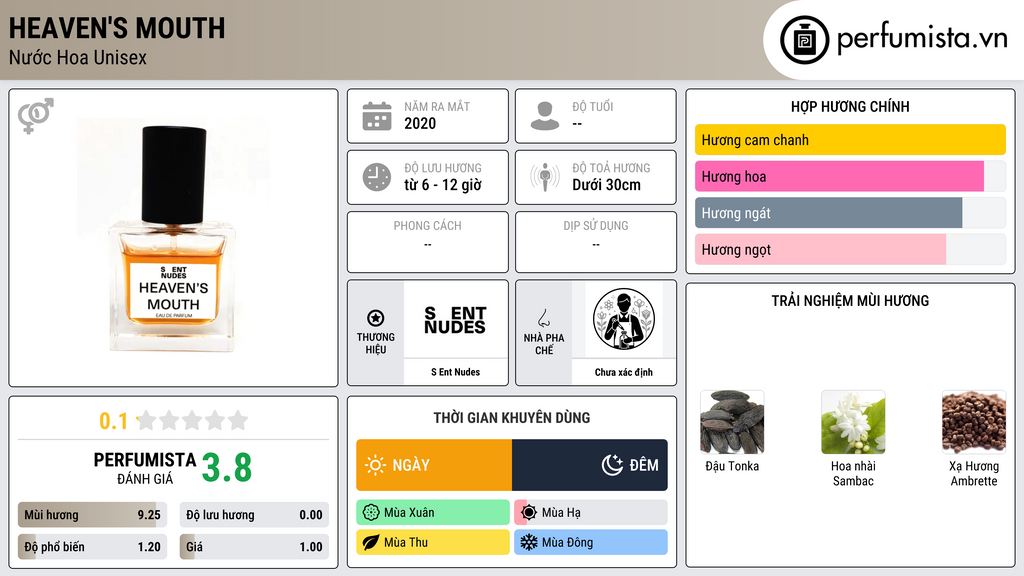Select the Mùa Thu season bar

(x=433, y=542)
